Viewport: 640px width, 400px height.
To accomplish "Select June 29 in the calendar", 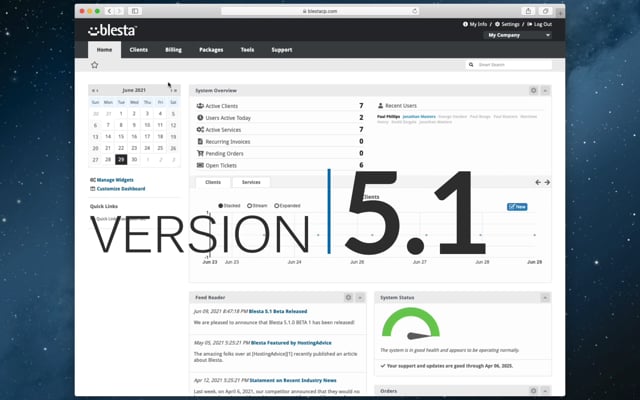I will 121,160.
